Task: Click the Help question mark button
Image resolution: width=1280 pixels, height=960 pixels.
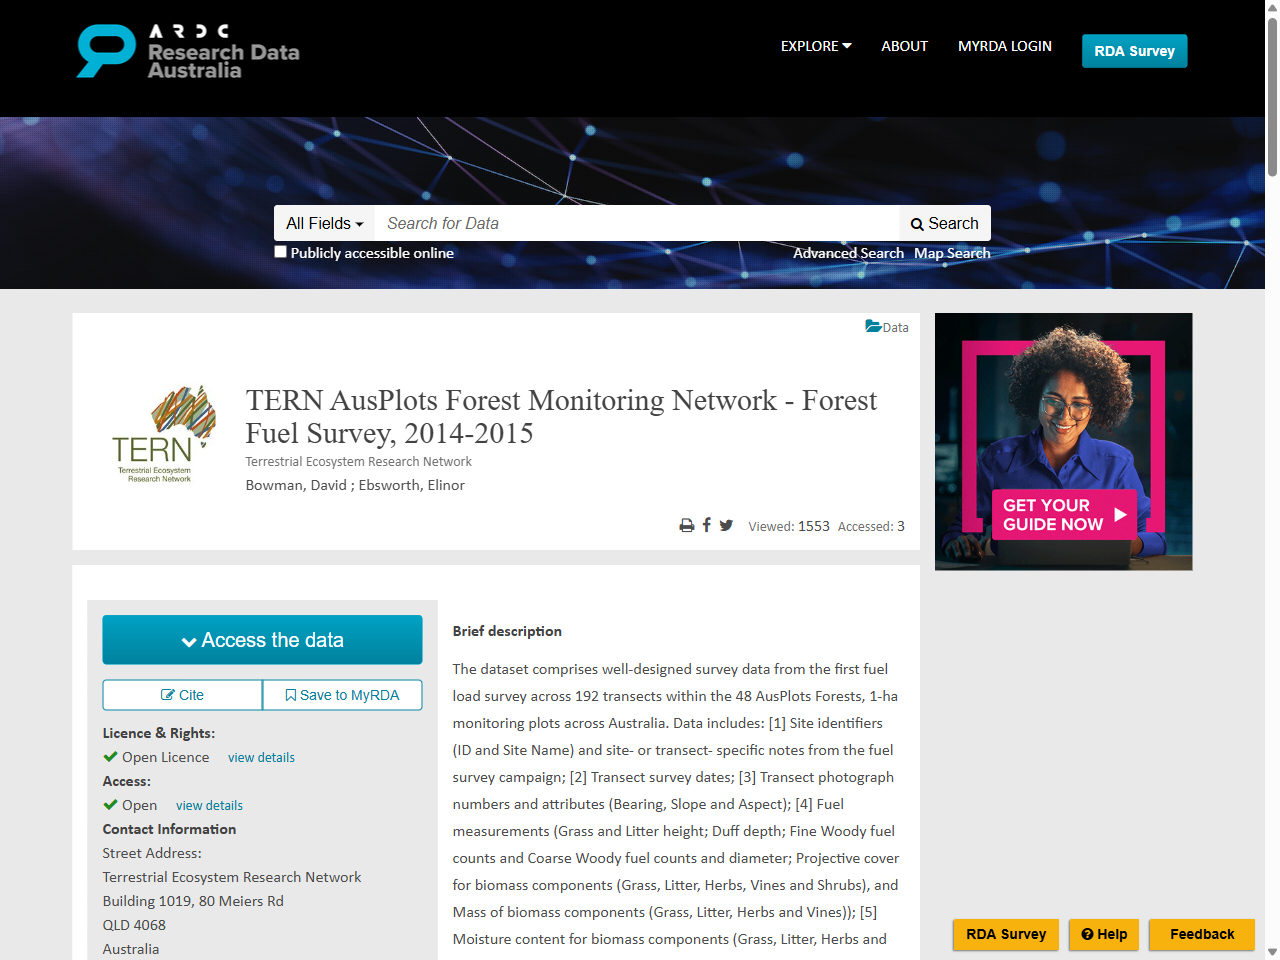Action: click(x=1103, y=934)
